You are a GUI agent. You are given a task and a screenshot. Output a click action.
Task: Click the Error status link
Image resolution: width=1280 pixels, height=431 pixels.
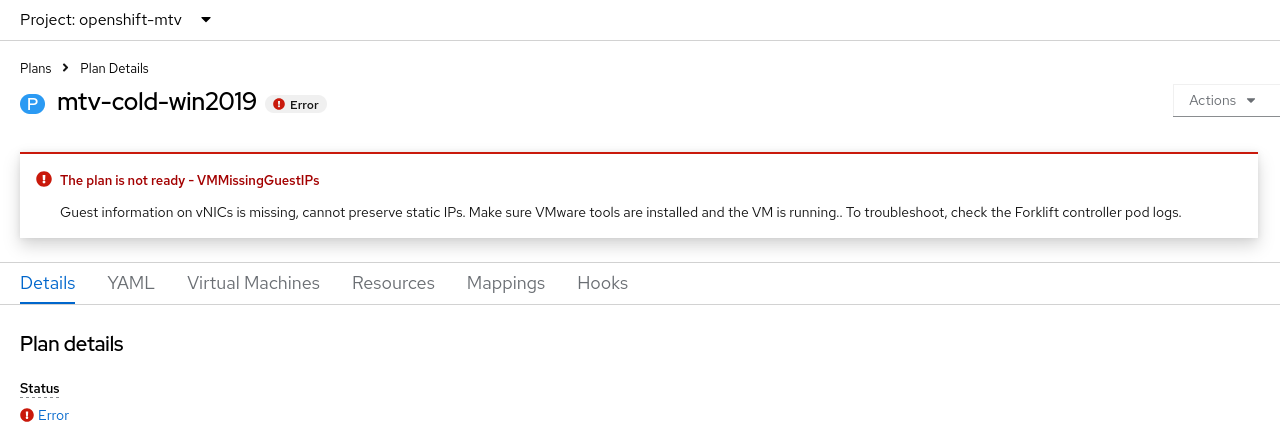click(x=53, y=415)
